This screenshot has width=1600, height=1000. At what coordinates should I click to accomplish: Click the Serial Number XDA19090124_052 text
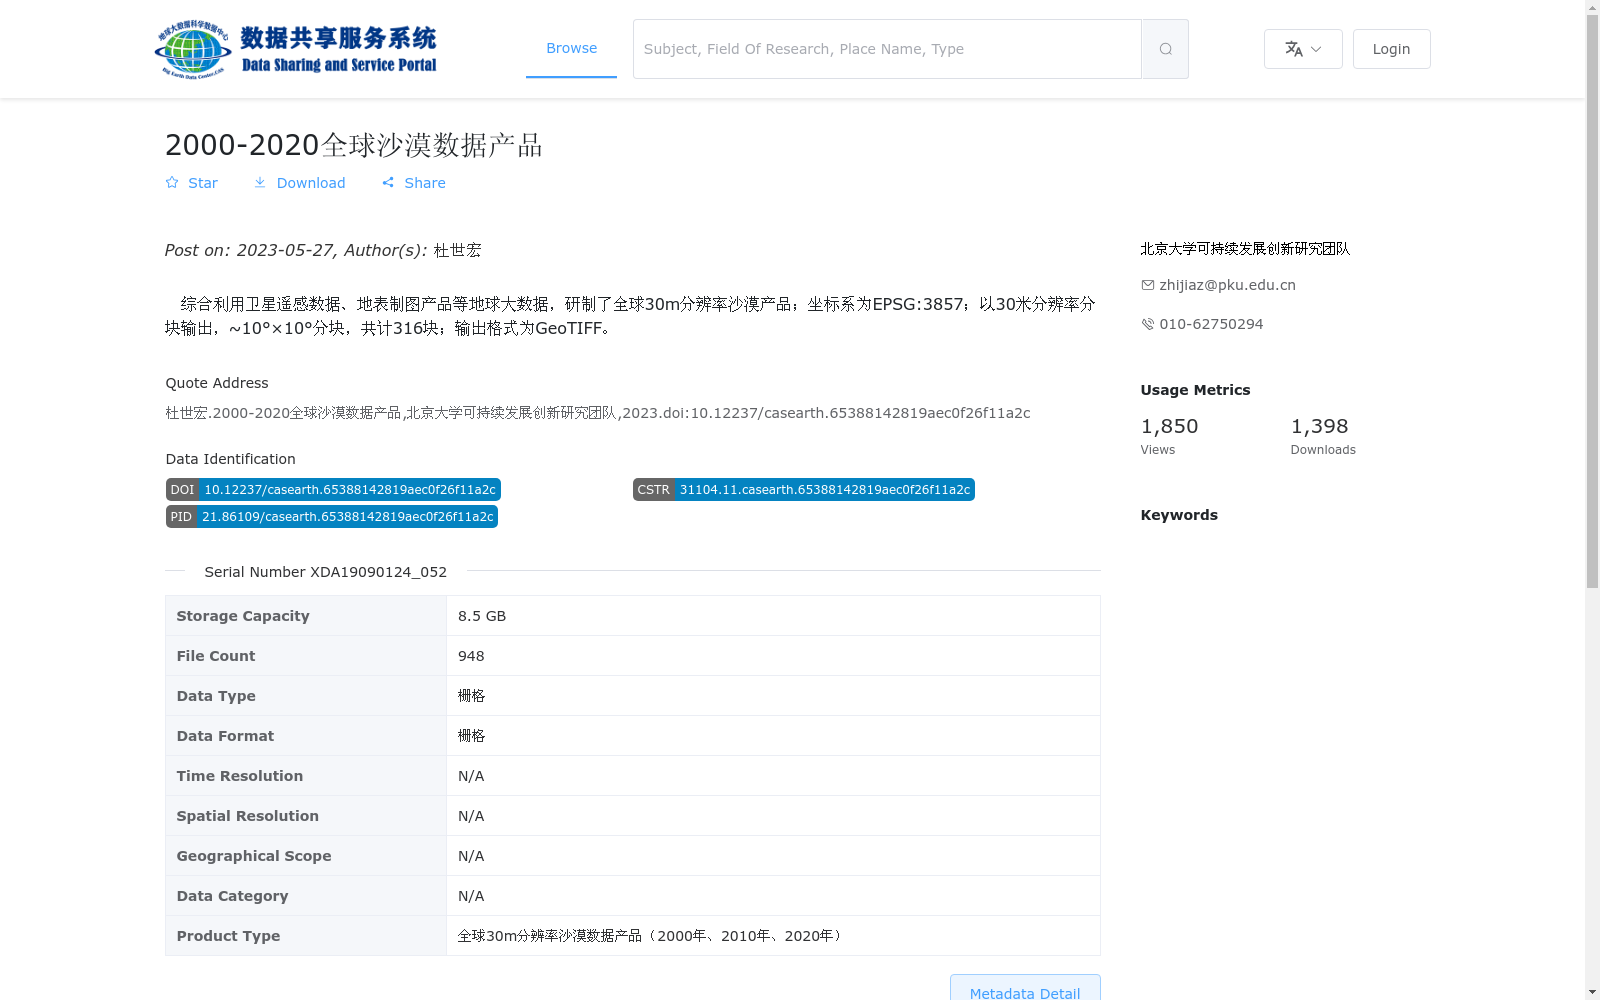[325, 572]
